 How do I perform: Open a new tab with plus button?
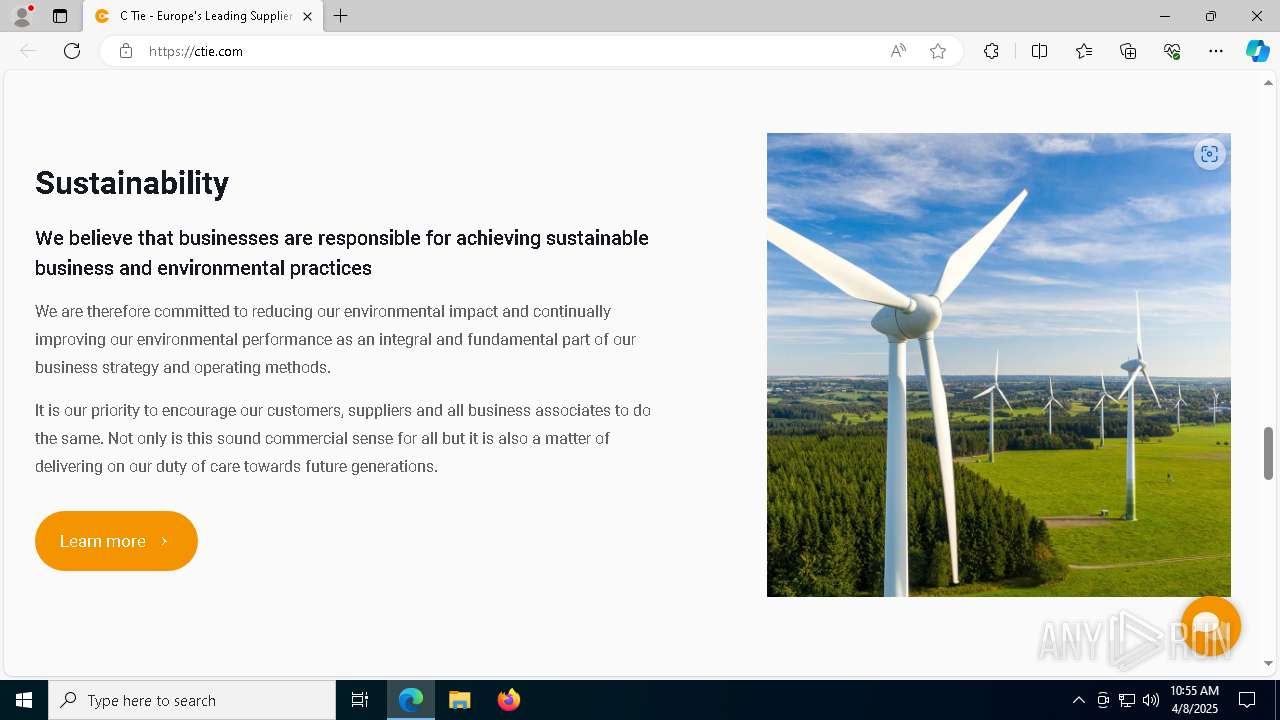click(x=341, y=16)
